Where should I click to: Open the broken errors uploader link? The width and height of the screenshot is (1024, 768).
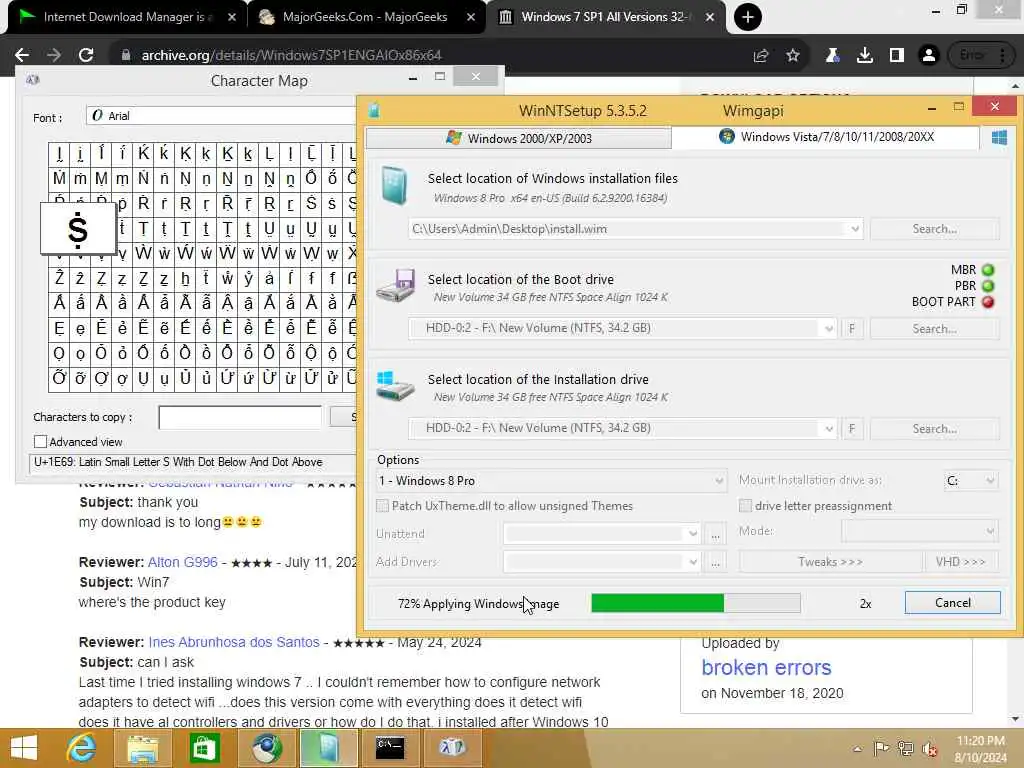coord(766,667)
